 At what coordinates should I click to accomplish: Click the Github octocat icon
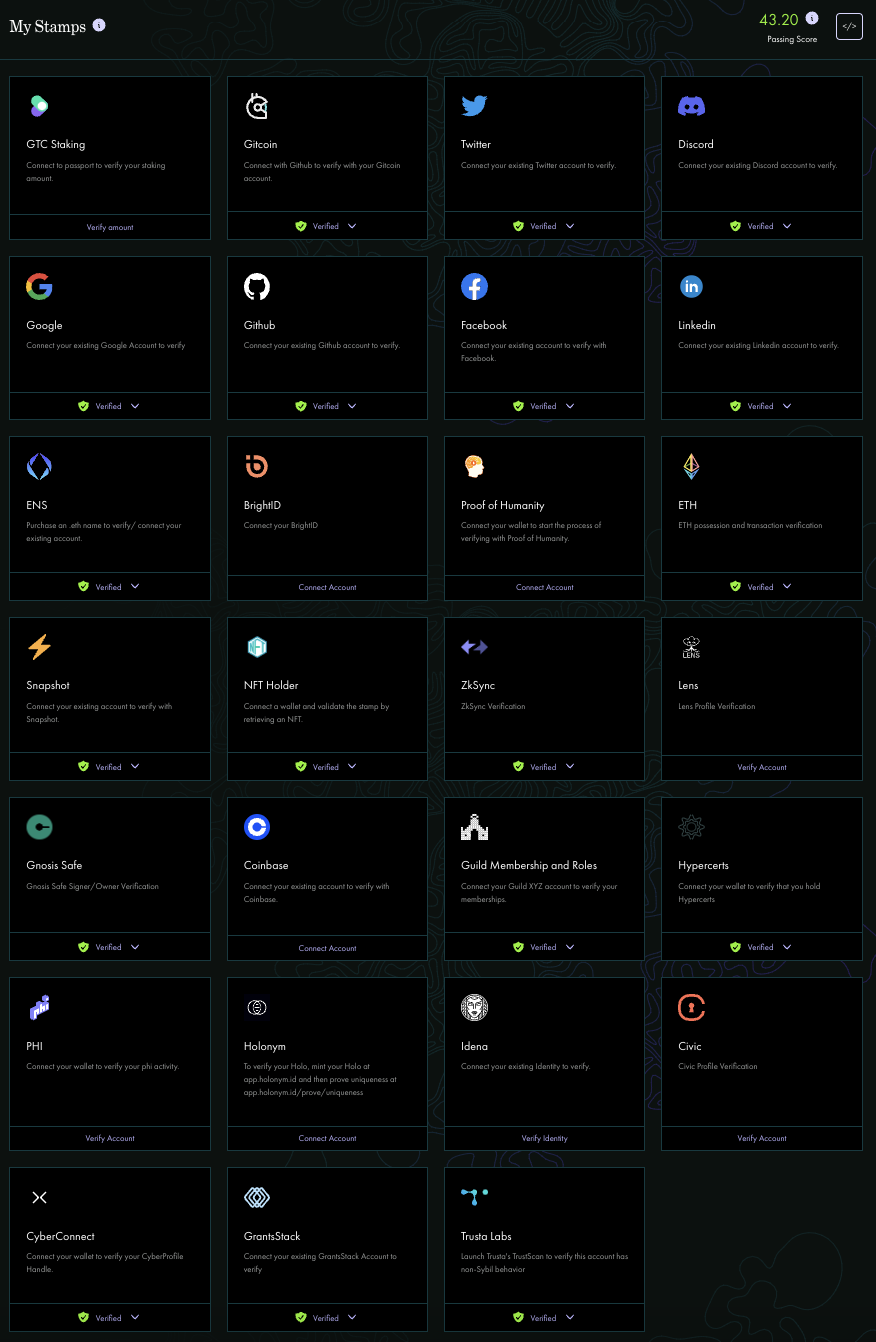click(257, 287)
